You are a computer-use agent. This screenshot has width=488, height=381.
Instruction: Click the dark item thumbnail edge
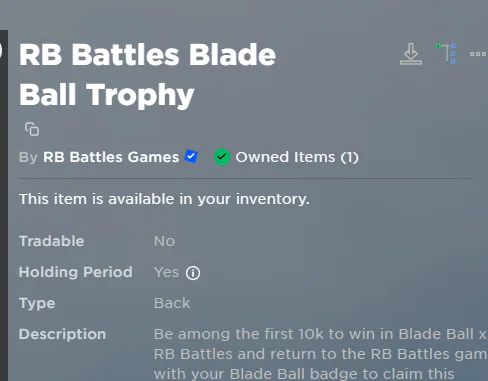click(4, 205)
